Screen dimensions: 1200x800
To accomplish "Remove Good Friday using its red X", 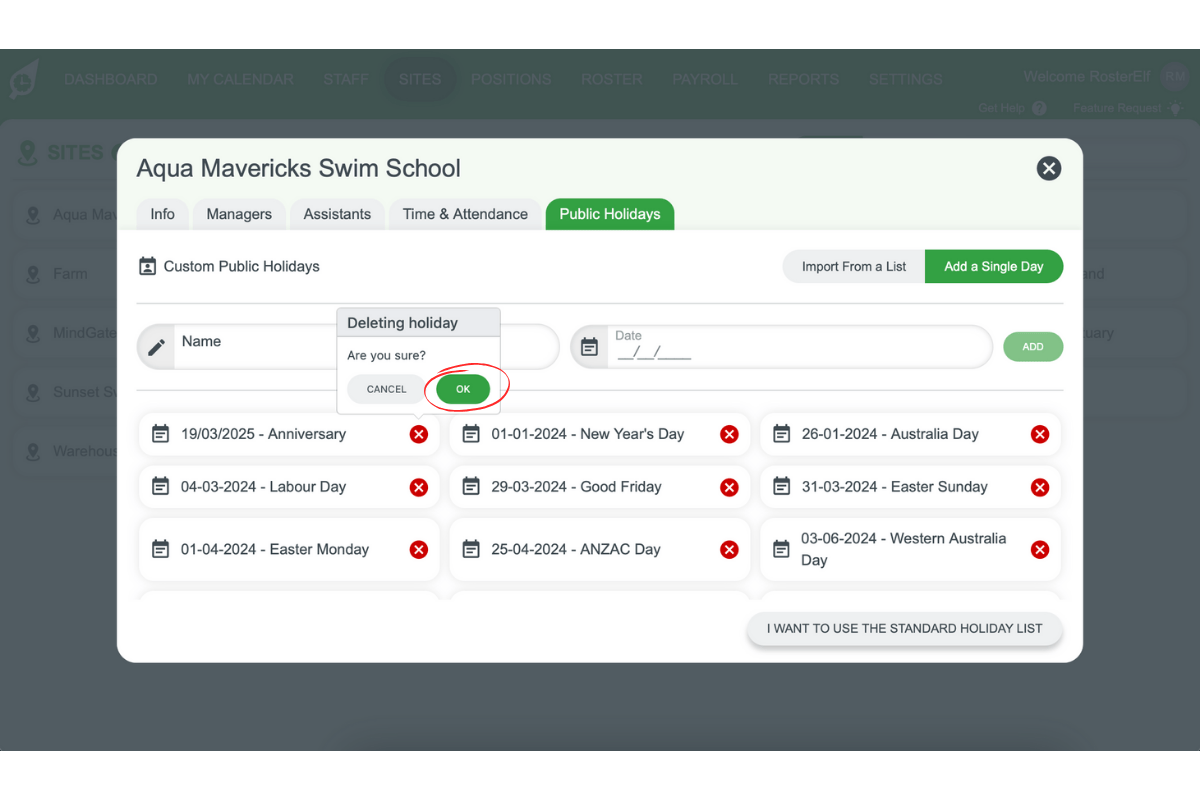I will pyautogui.click(x=729, y=487).
